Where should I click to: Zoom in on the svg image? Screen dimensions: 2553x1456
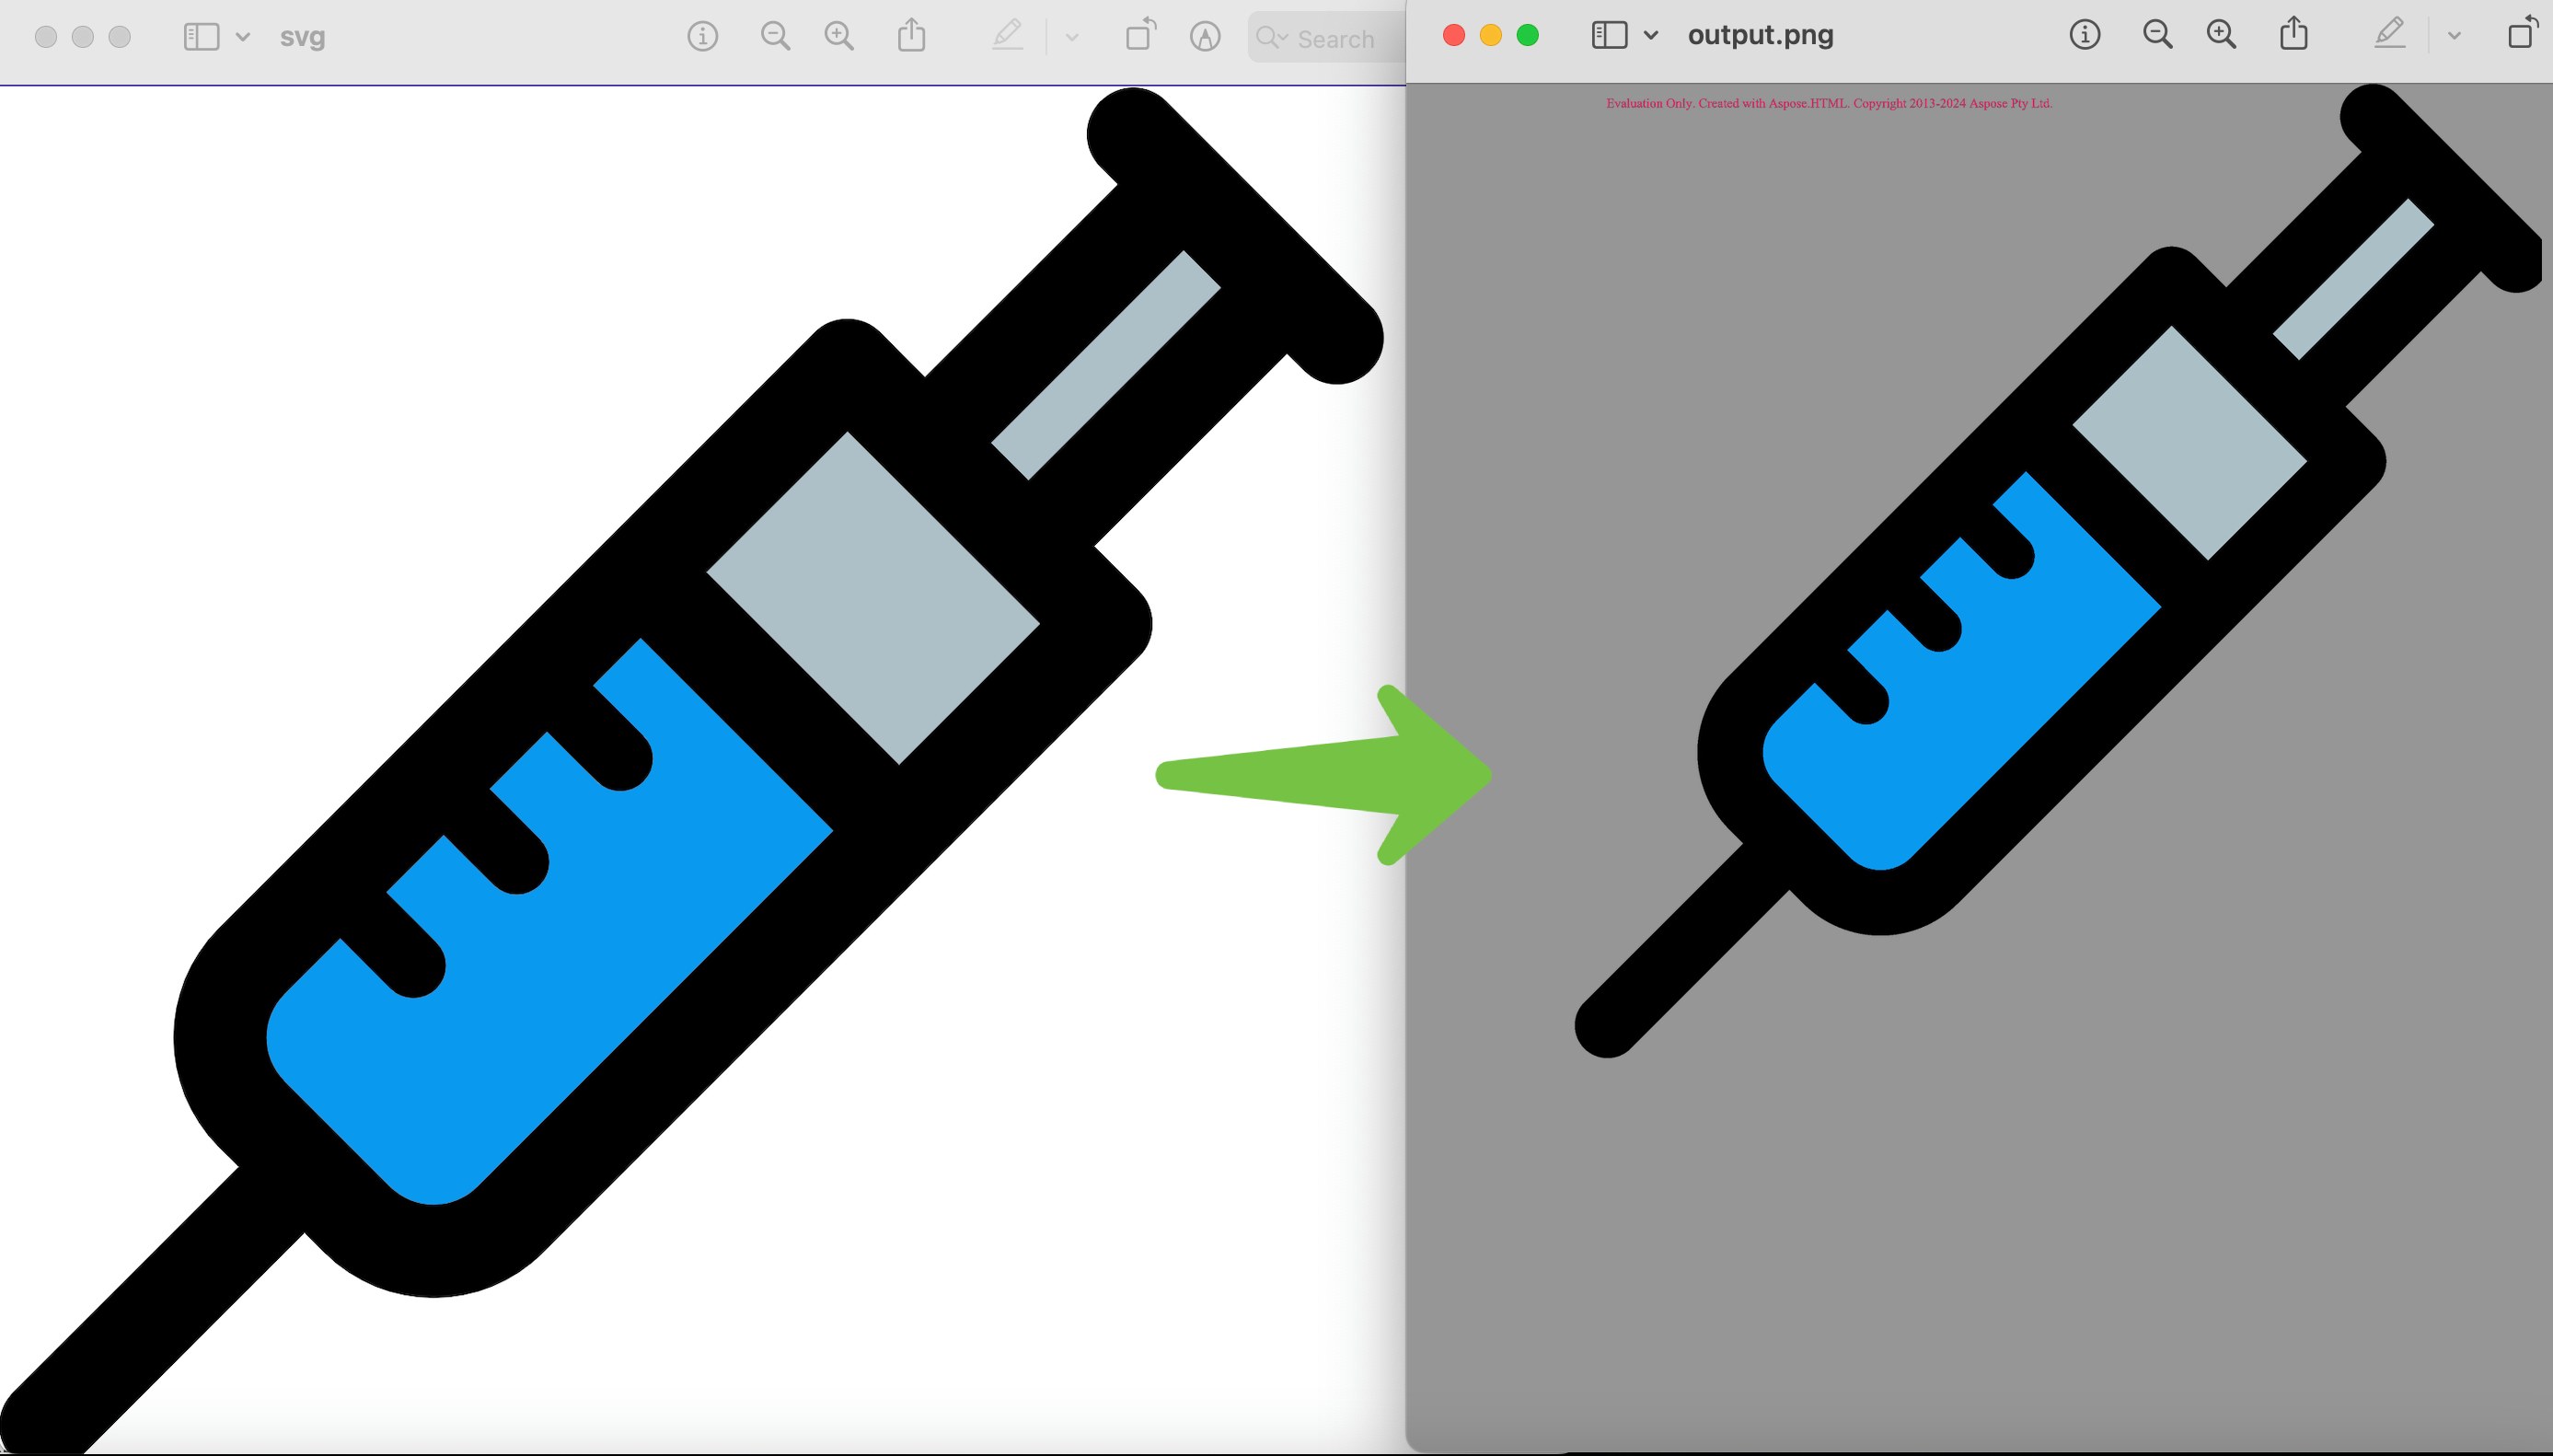[x=840, y=36]
